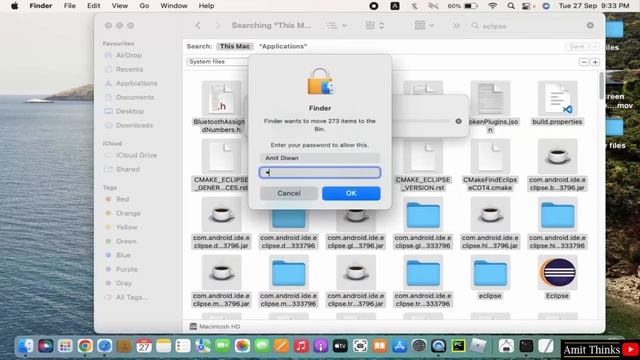Open Safari from the Dock

click(x=104, y=346)
